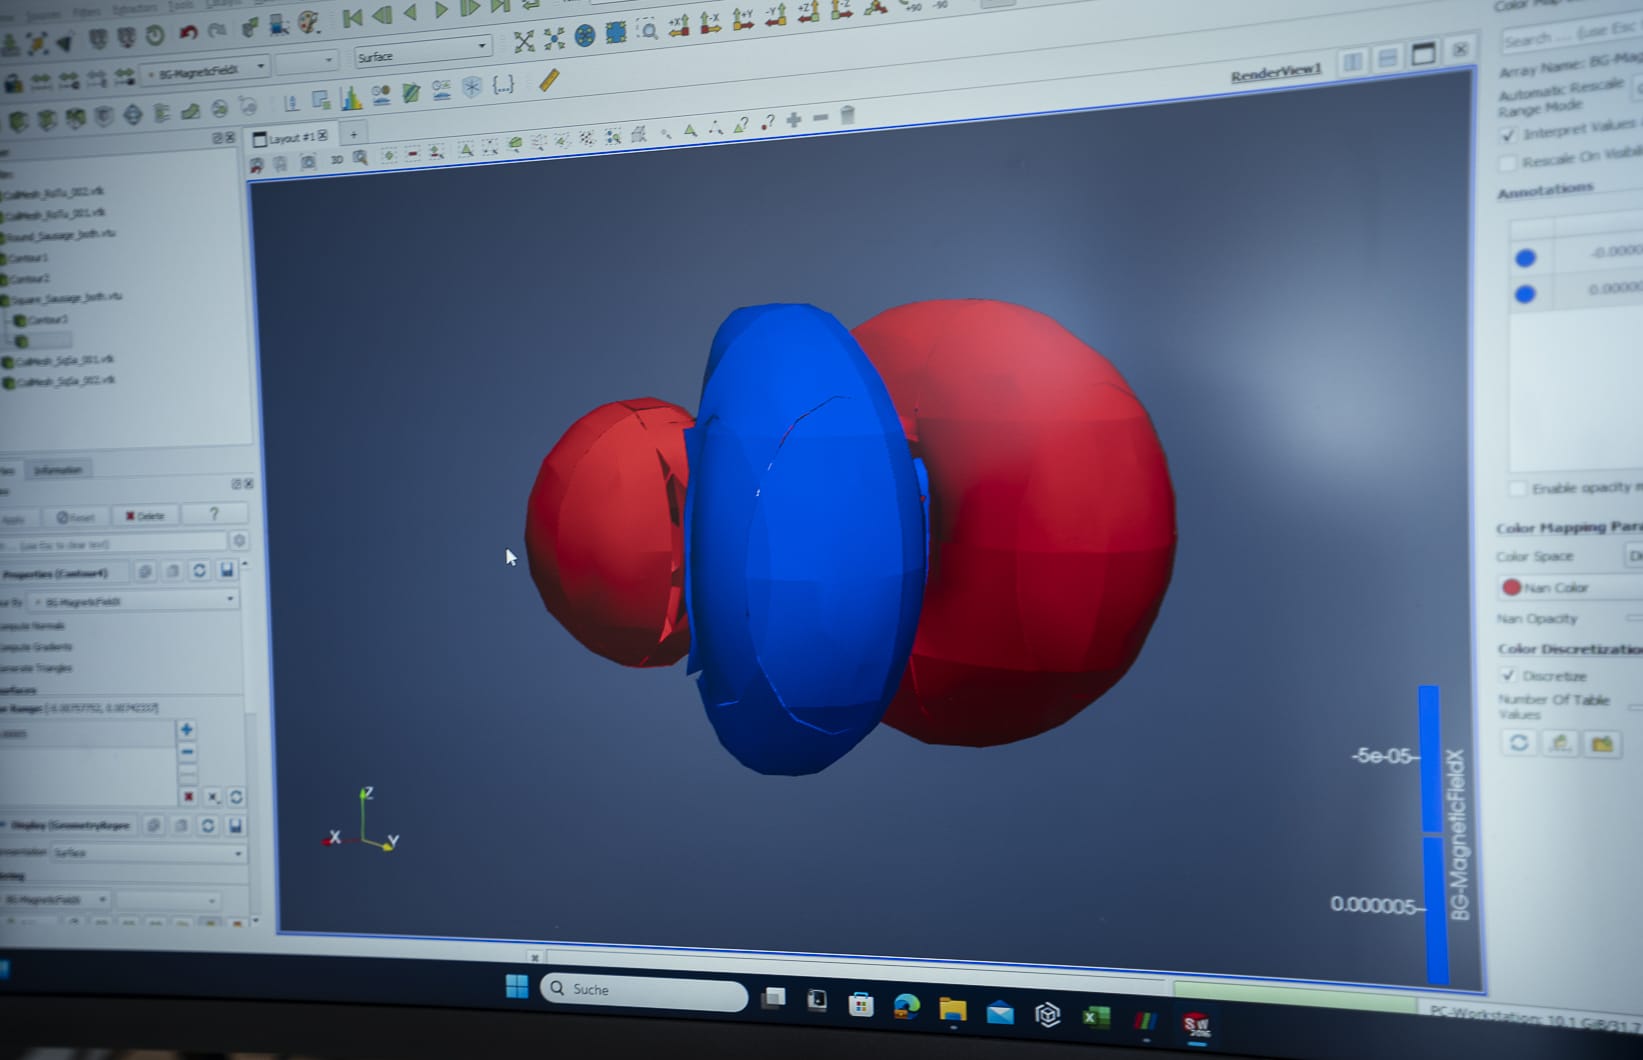The image size is (1643, 1060).
Task: Toggle the Interpret Values checkbox
Action: point(1508,135)
